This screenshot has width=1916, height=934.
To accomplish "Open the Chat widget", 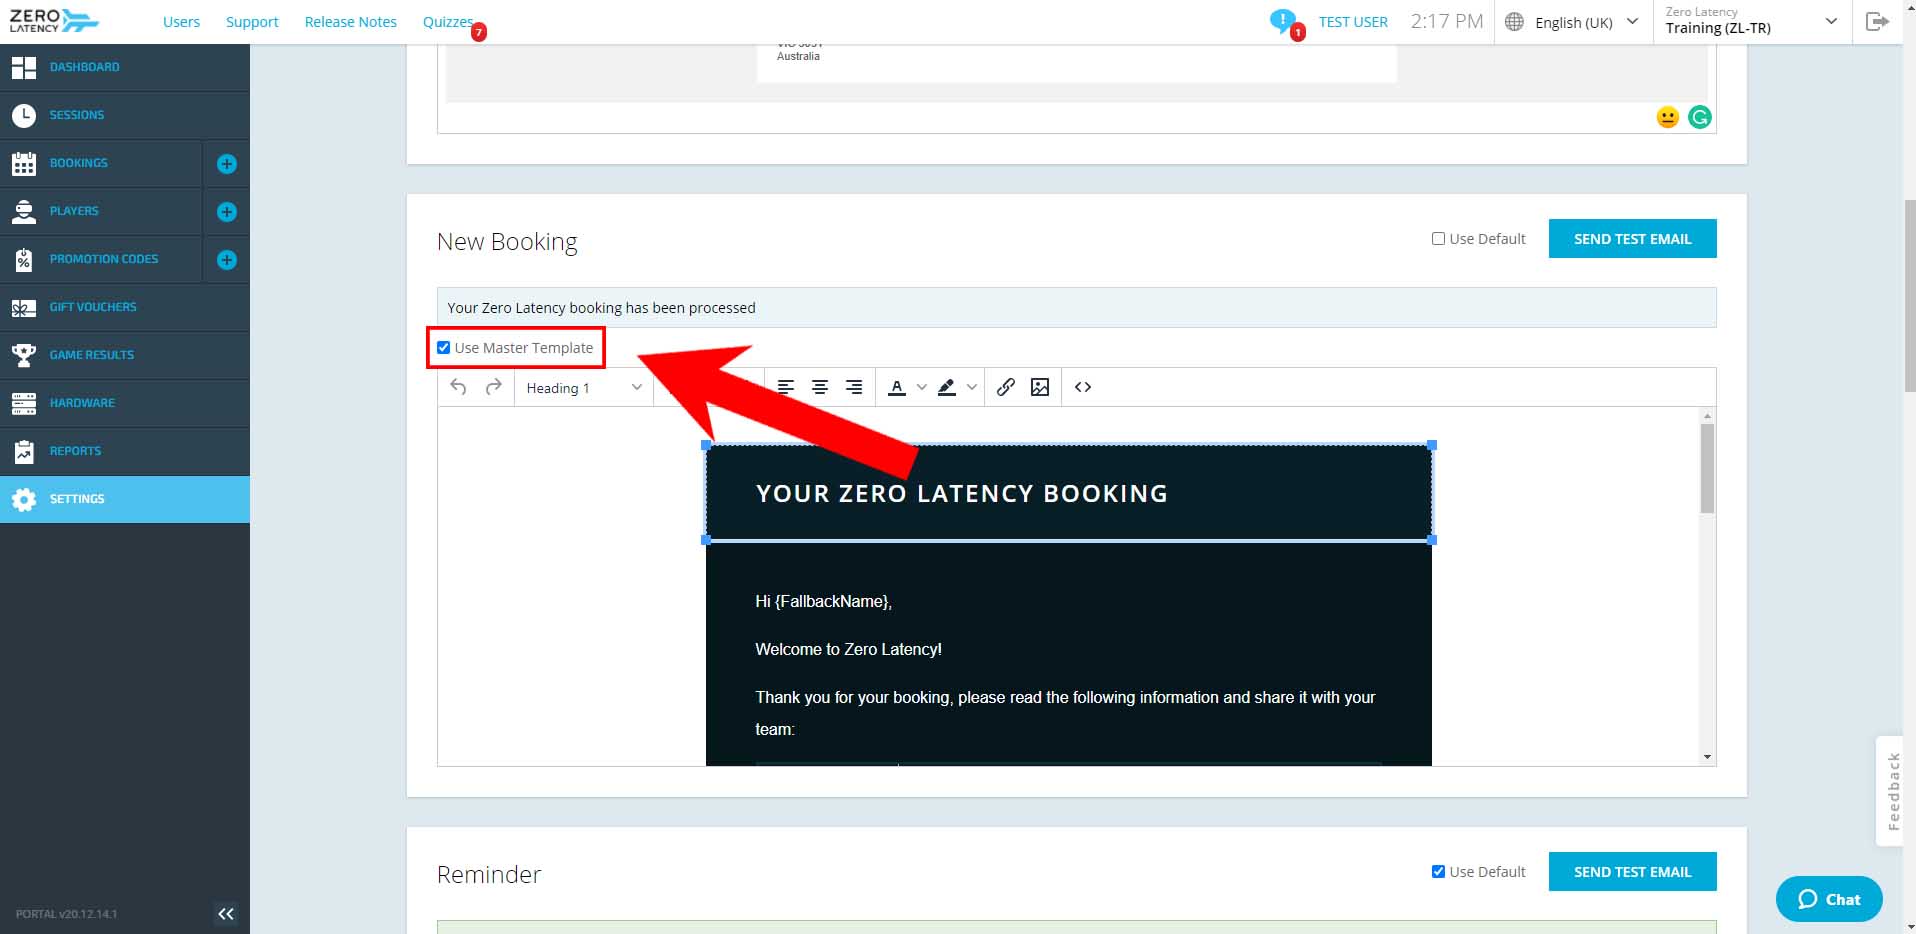I will click(x=1829, y=899).
